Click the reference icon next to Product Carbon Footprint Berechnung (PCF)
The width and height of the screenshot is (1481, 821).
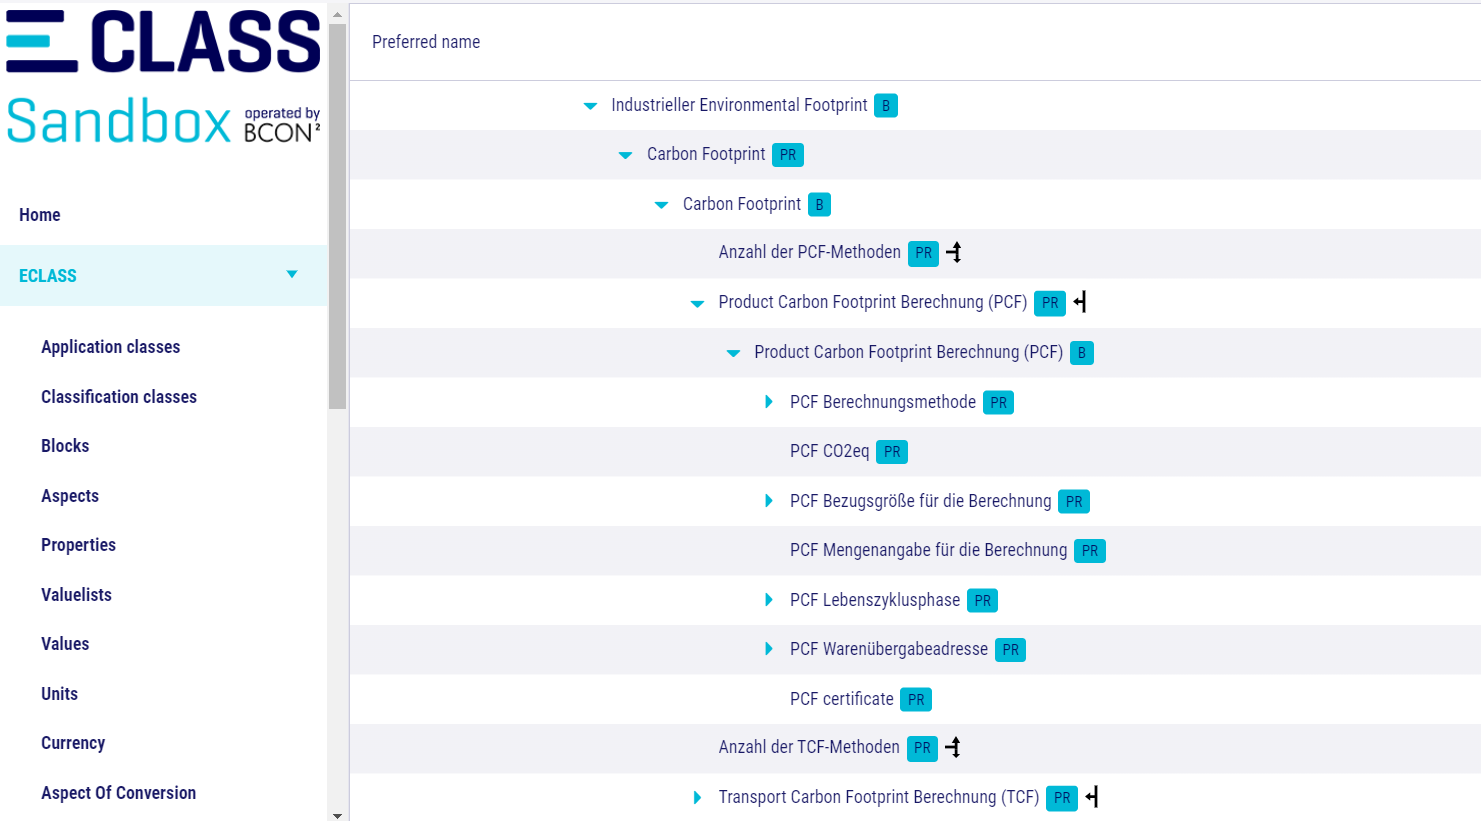pyautogui.click(x=1080, y=302)
